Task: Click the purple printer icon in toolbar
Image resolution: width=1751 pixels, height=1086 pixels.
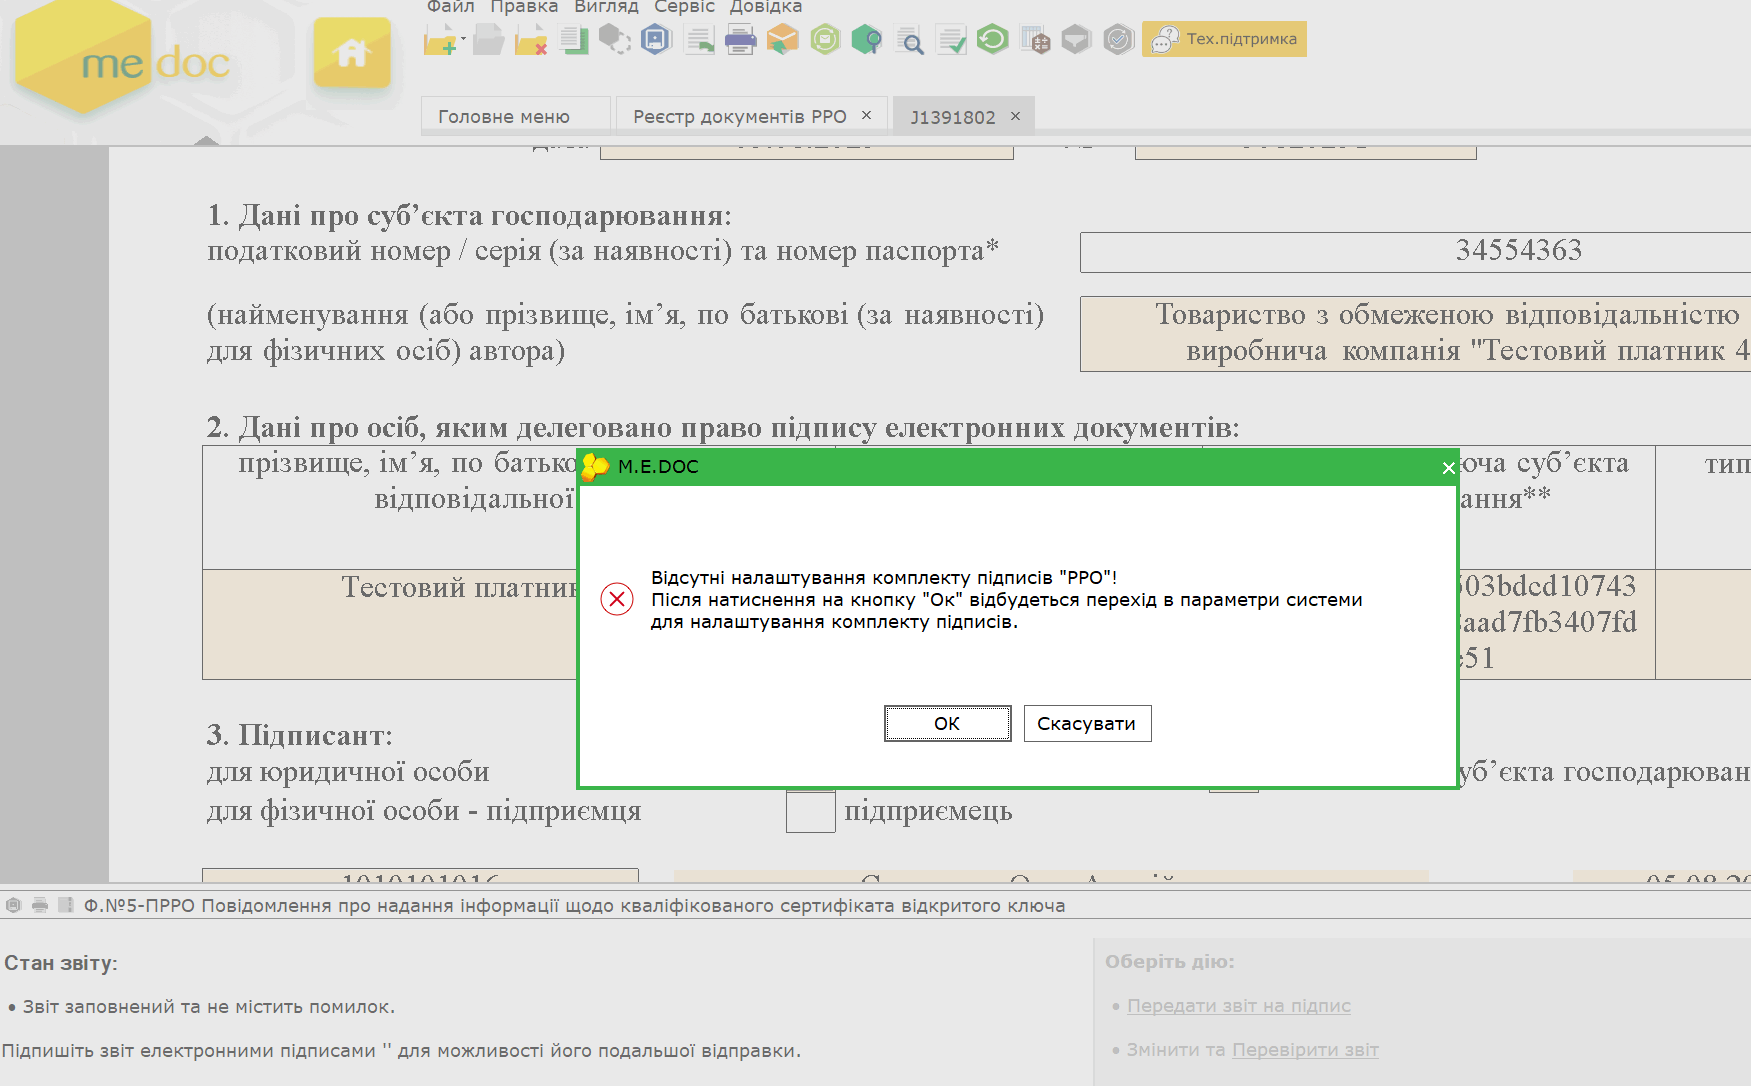Action: coord(740,41)
